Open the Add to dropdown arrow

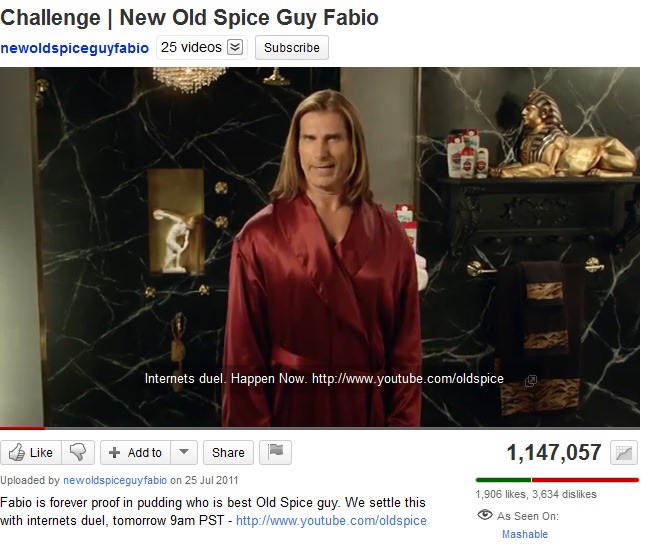pos(184,452)
